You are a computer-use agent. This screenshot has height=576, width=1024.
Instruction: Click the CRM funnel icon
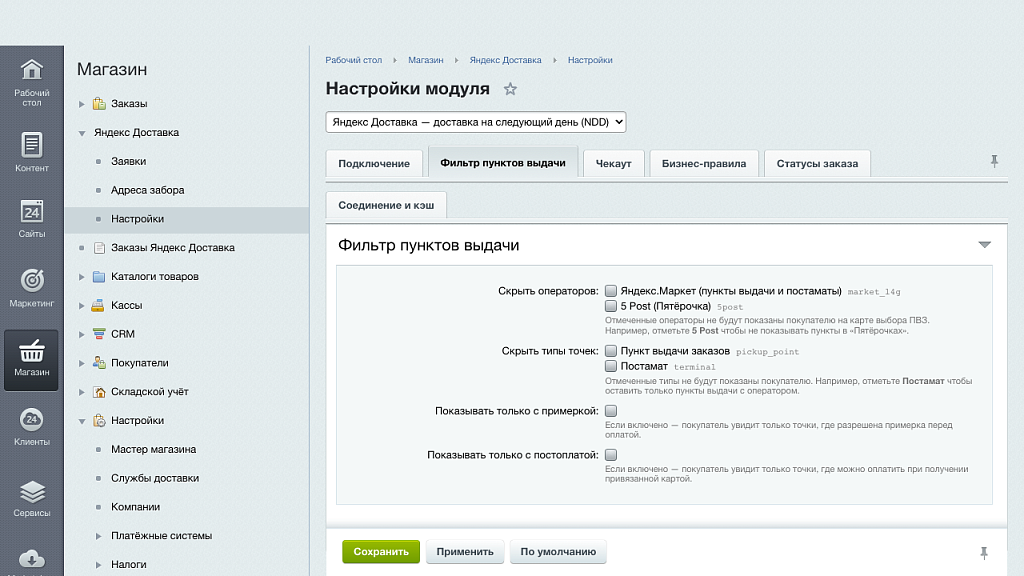(99, 334)
